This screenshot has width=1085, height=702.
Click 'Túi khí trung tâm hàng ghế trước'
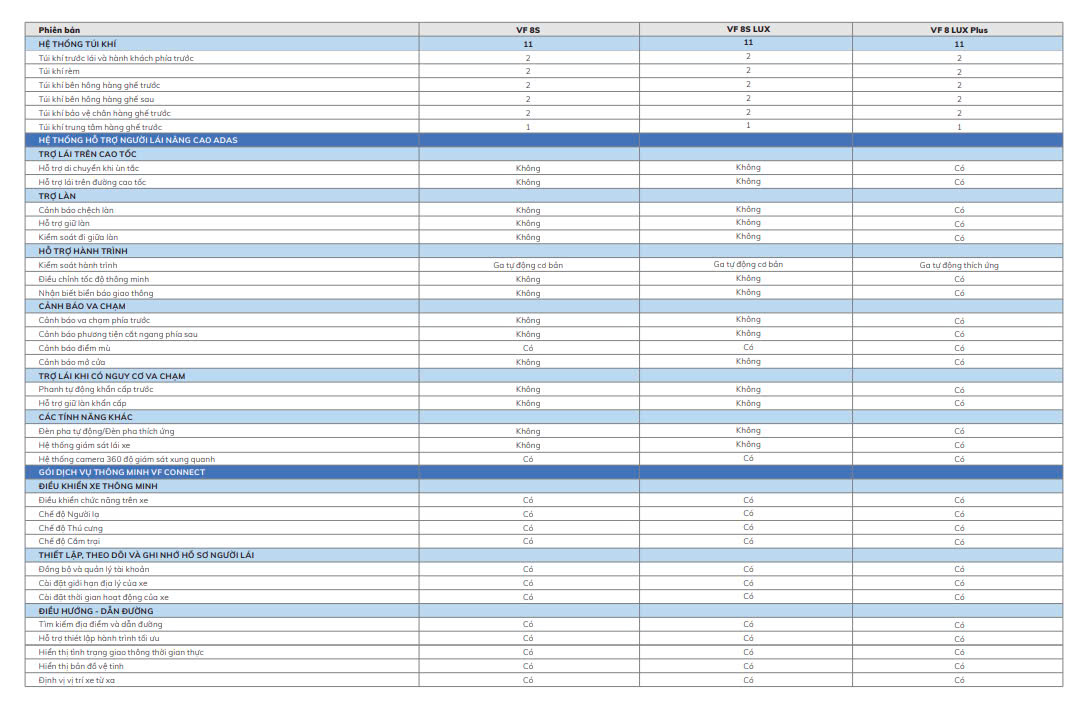click(100, 127)
